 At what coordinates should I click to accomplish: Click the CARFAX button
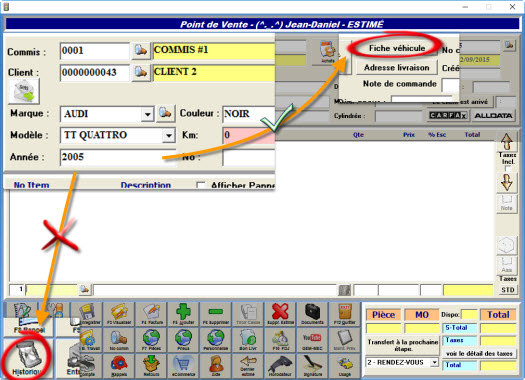tap(448, 116)
